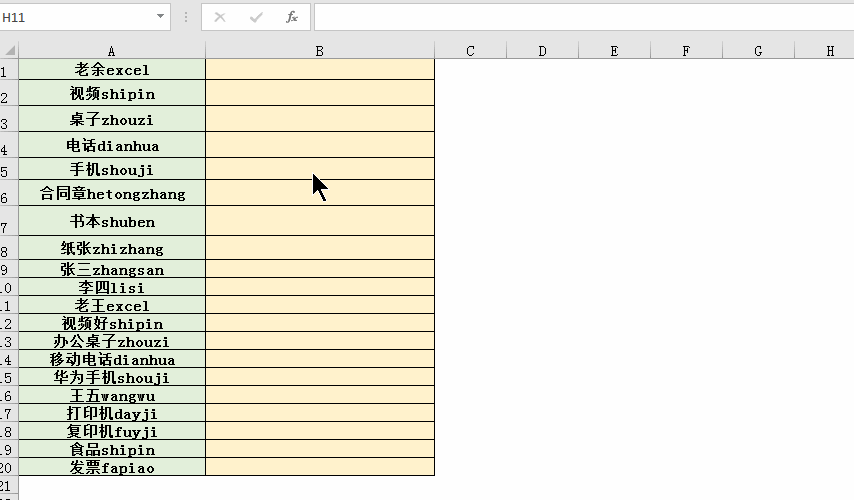Select cell containing 电话dianhua
The height and width of the screenshot is (500, 854).
pyautogui.click(x=112, y=145)
